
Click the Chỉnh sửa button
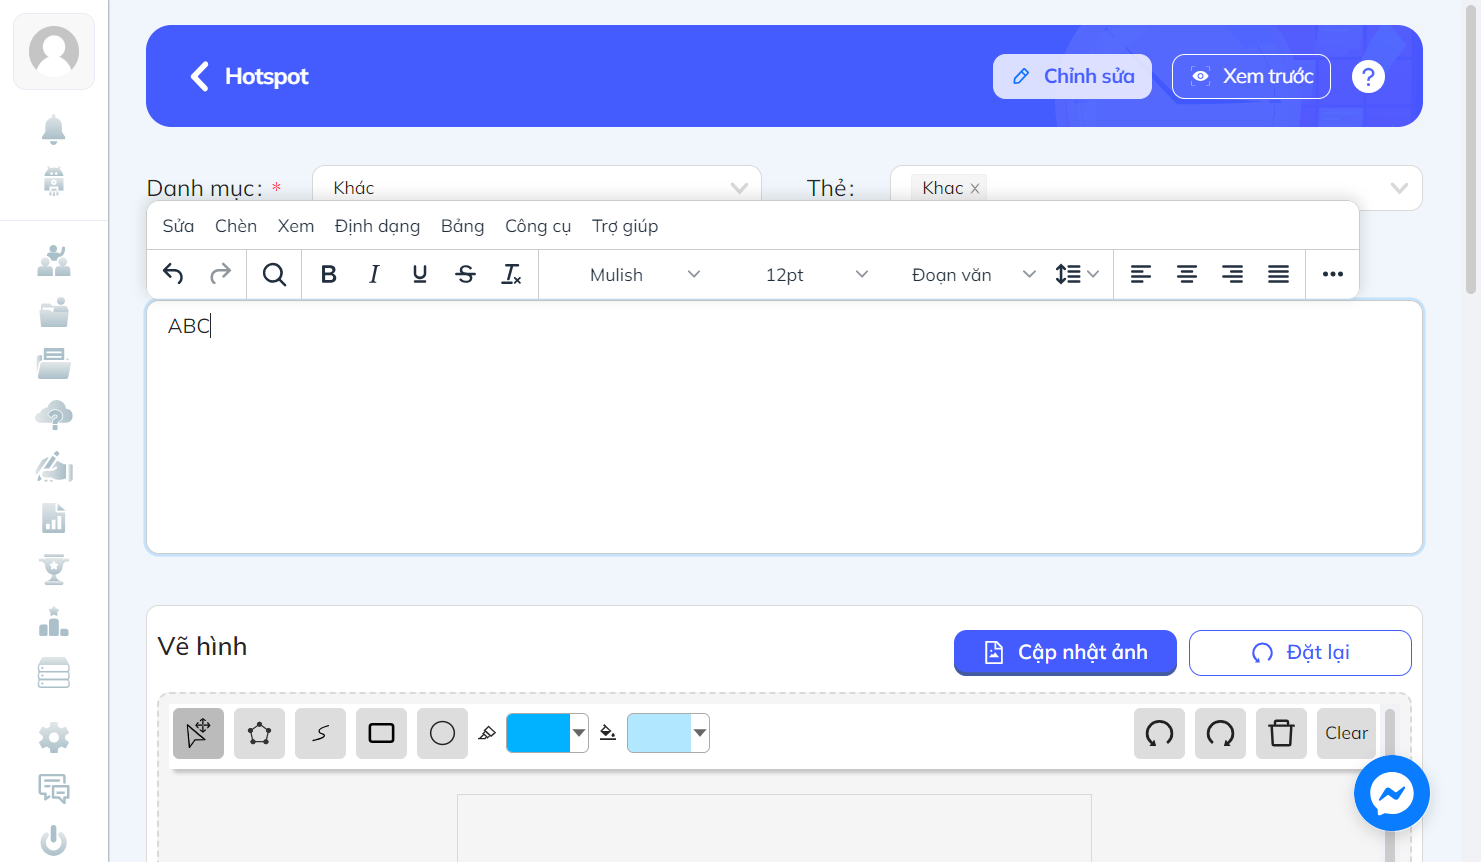point(1072,76)
